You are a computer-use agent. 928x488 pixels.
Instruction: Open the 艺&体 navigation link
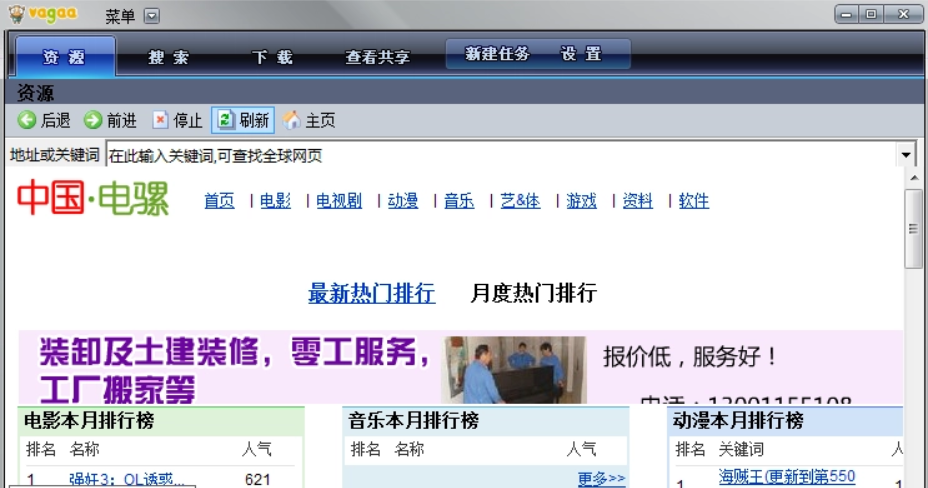[x=520, y=201]
